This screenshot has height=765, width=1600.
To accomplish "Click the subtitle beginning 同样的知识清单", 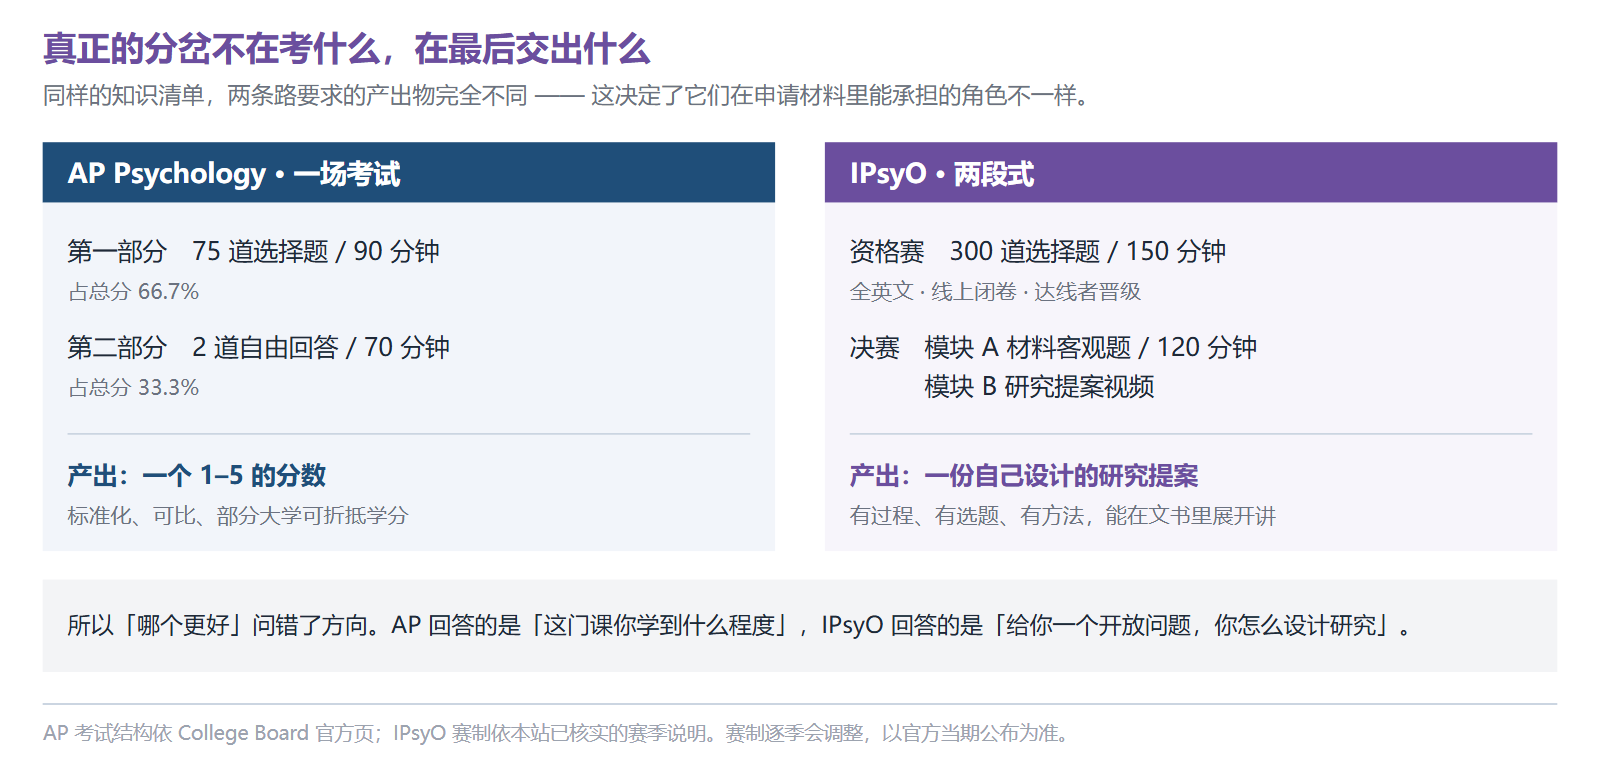I will (x=568, y=95).
